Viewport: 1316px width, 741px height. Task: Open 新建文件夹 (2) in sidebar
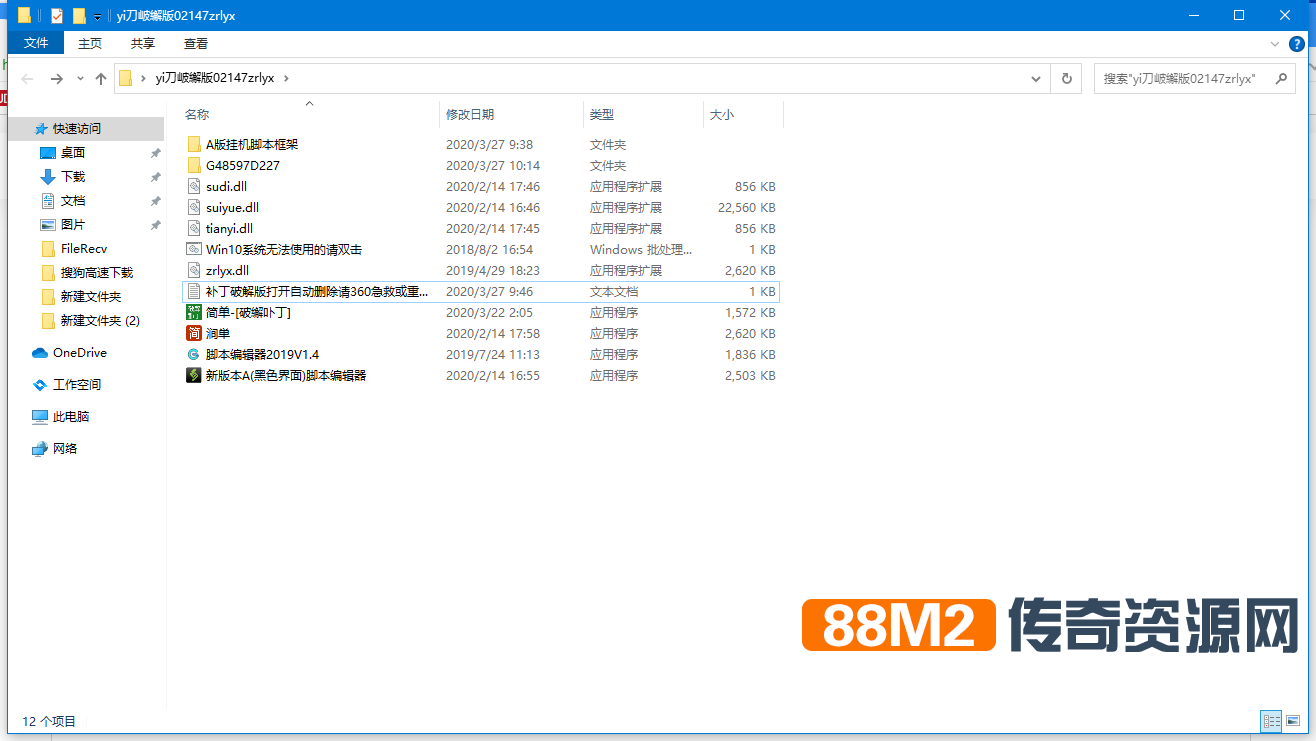click(100, 320)
